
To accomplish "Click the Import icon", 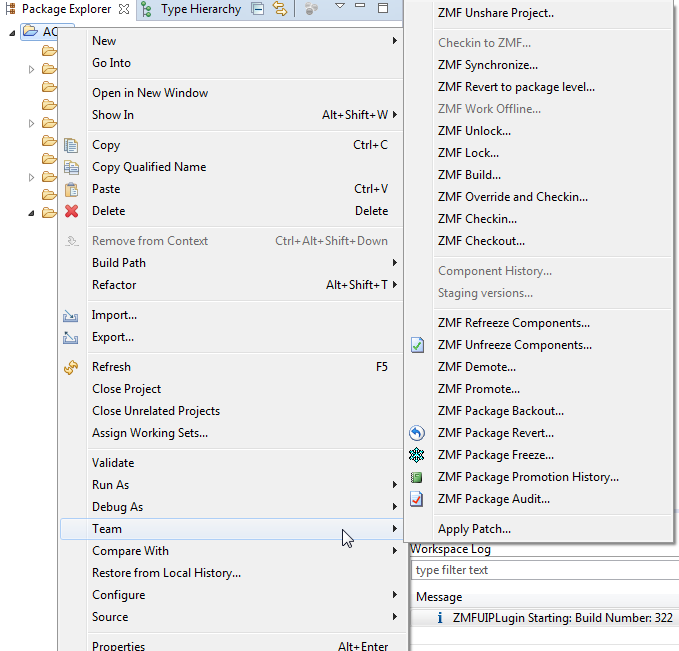I will tap(71, 316).
